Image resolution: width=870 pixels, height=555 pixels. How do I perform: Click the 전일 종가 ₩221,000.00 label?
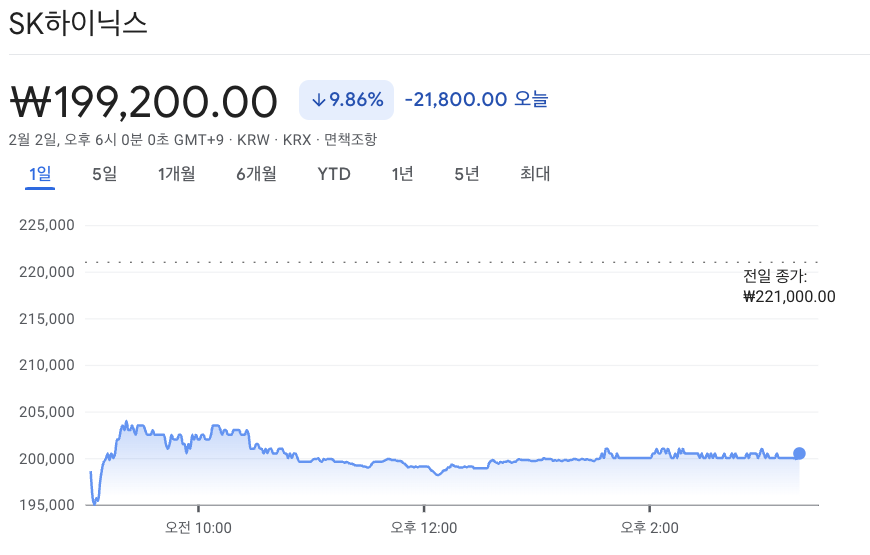coord(789,286)
